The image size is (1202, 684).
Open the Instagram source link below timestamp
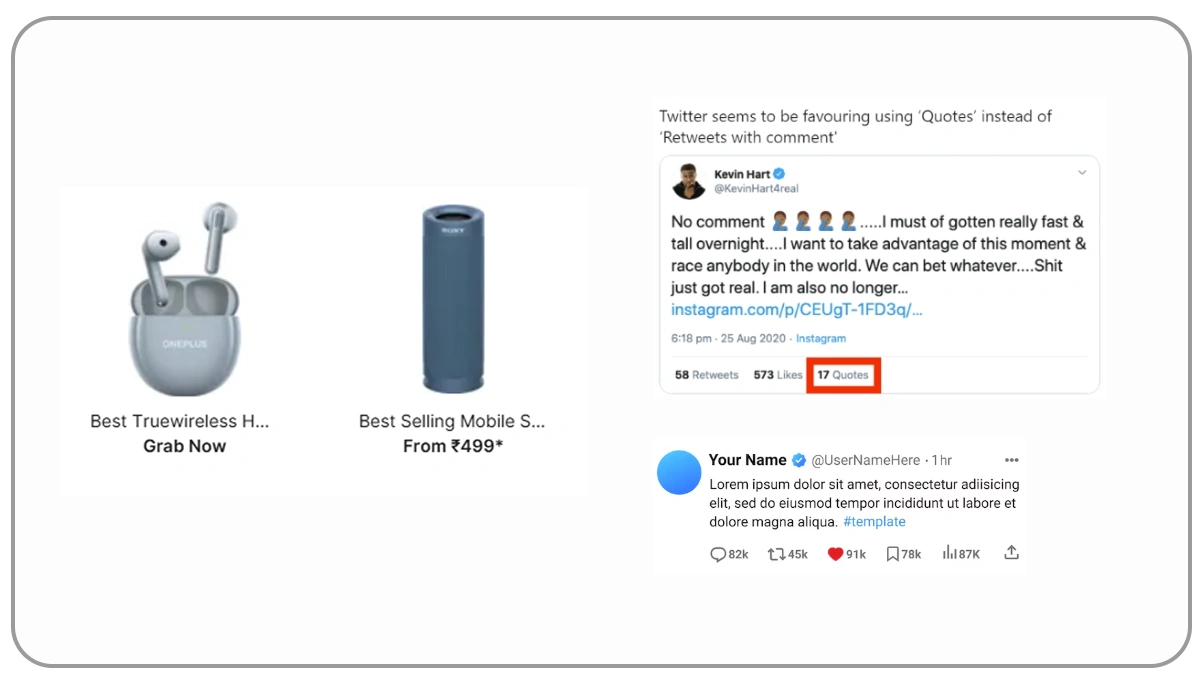point(821,338)
